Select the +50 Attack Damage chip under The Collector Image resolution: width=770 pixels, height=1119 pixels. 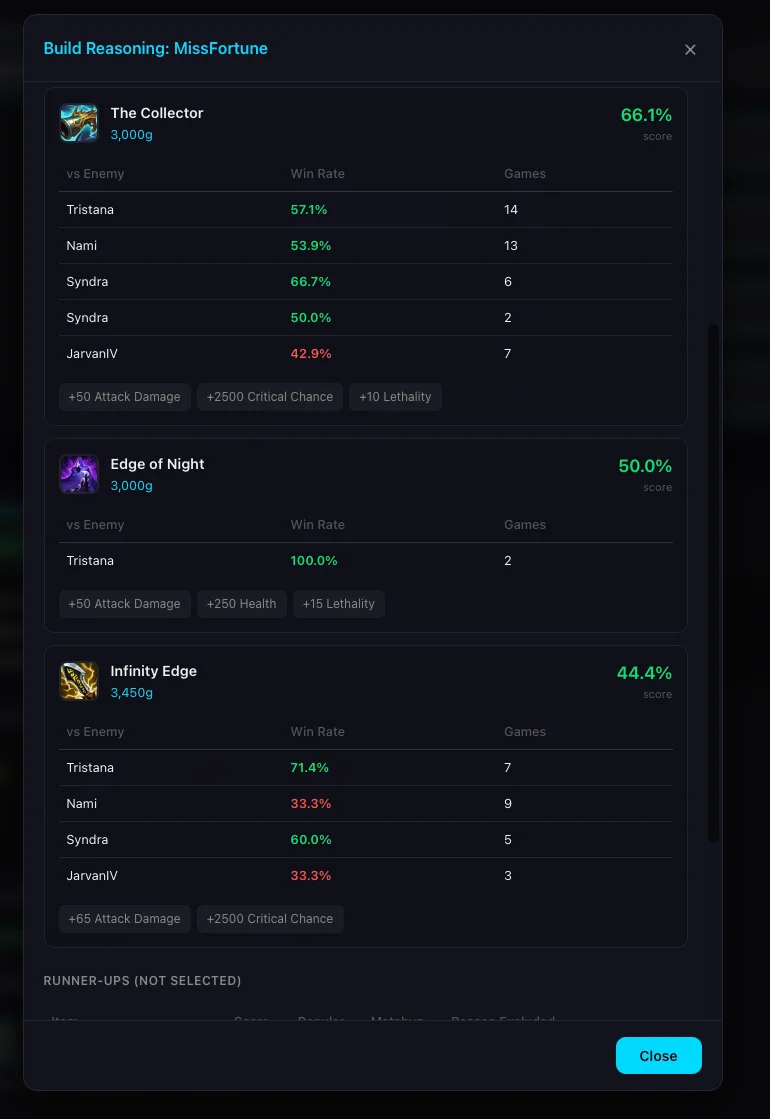click(x=124, y=396)
